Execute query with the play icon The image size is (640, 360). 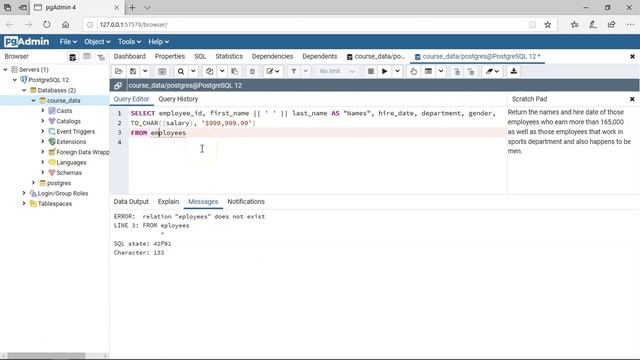[x=384, y=71]
